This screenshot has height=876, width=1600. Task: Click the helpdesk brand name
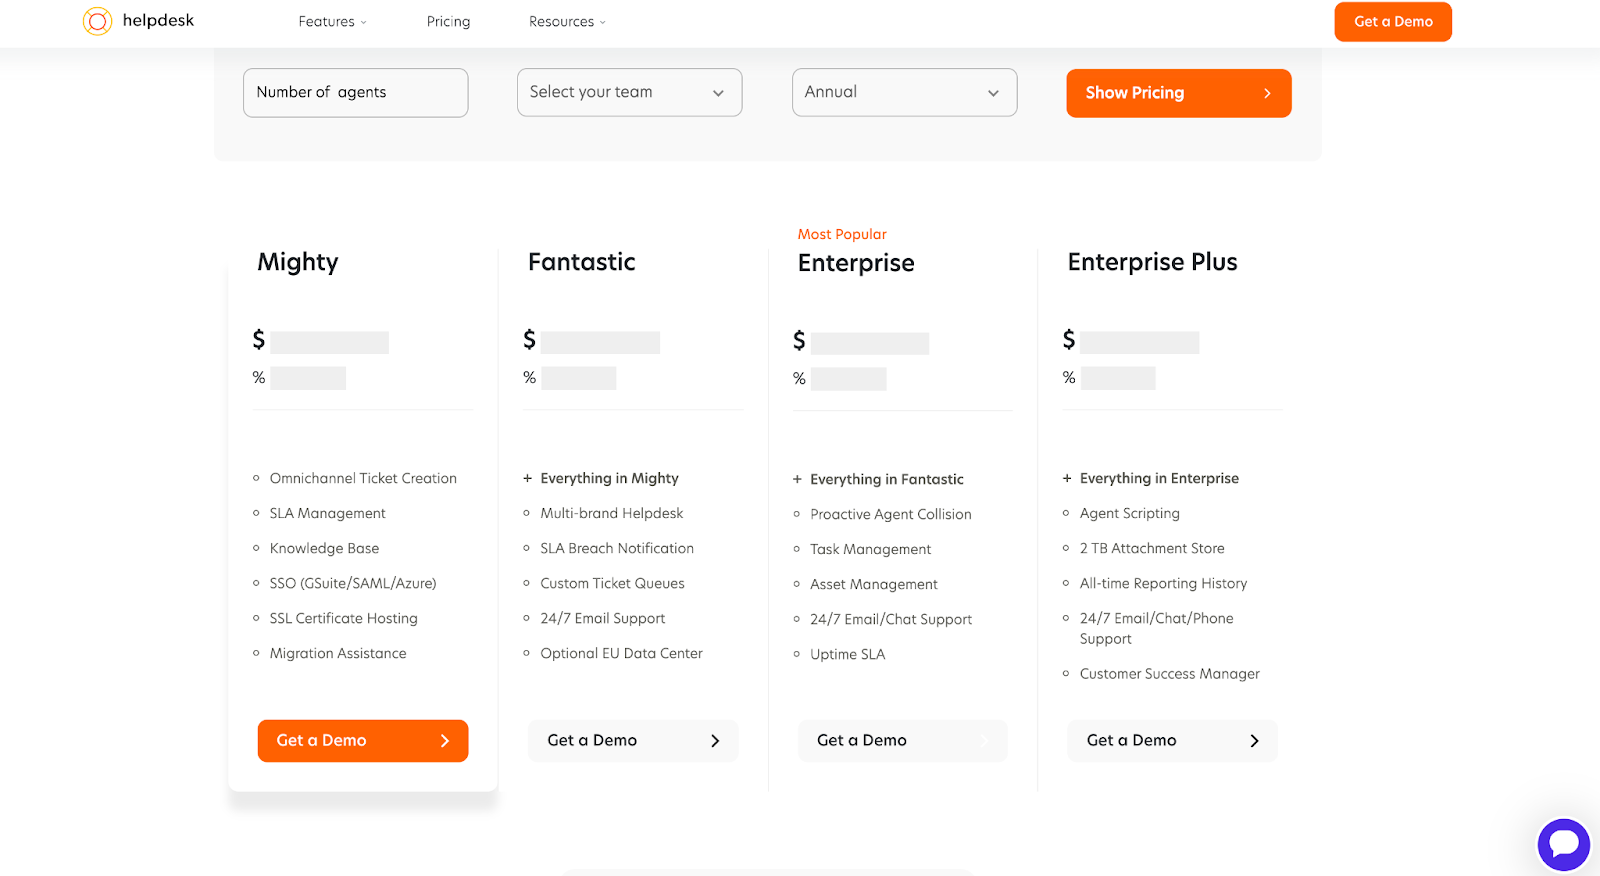[158, 21]
